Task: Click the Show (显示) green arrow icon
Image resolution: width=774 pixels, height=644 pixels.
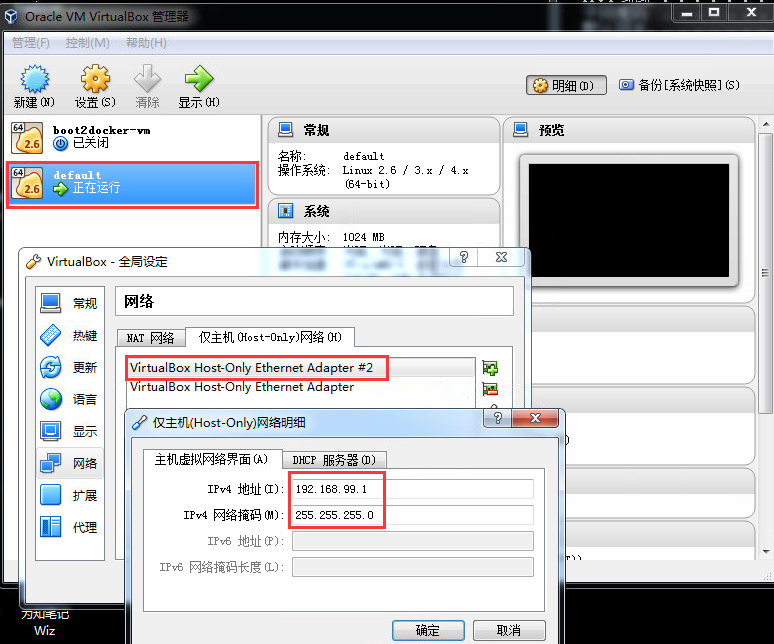Action: (x=198, y=78)
